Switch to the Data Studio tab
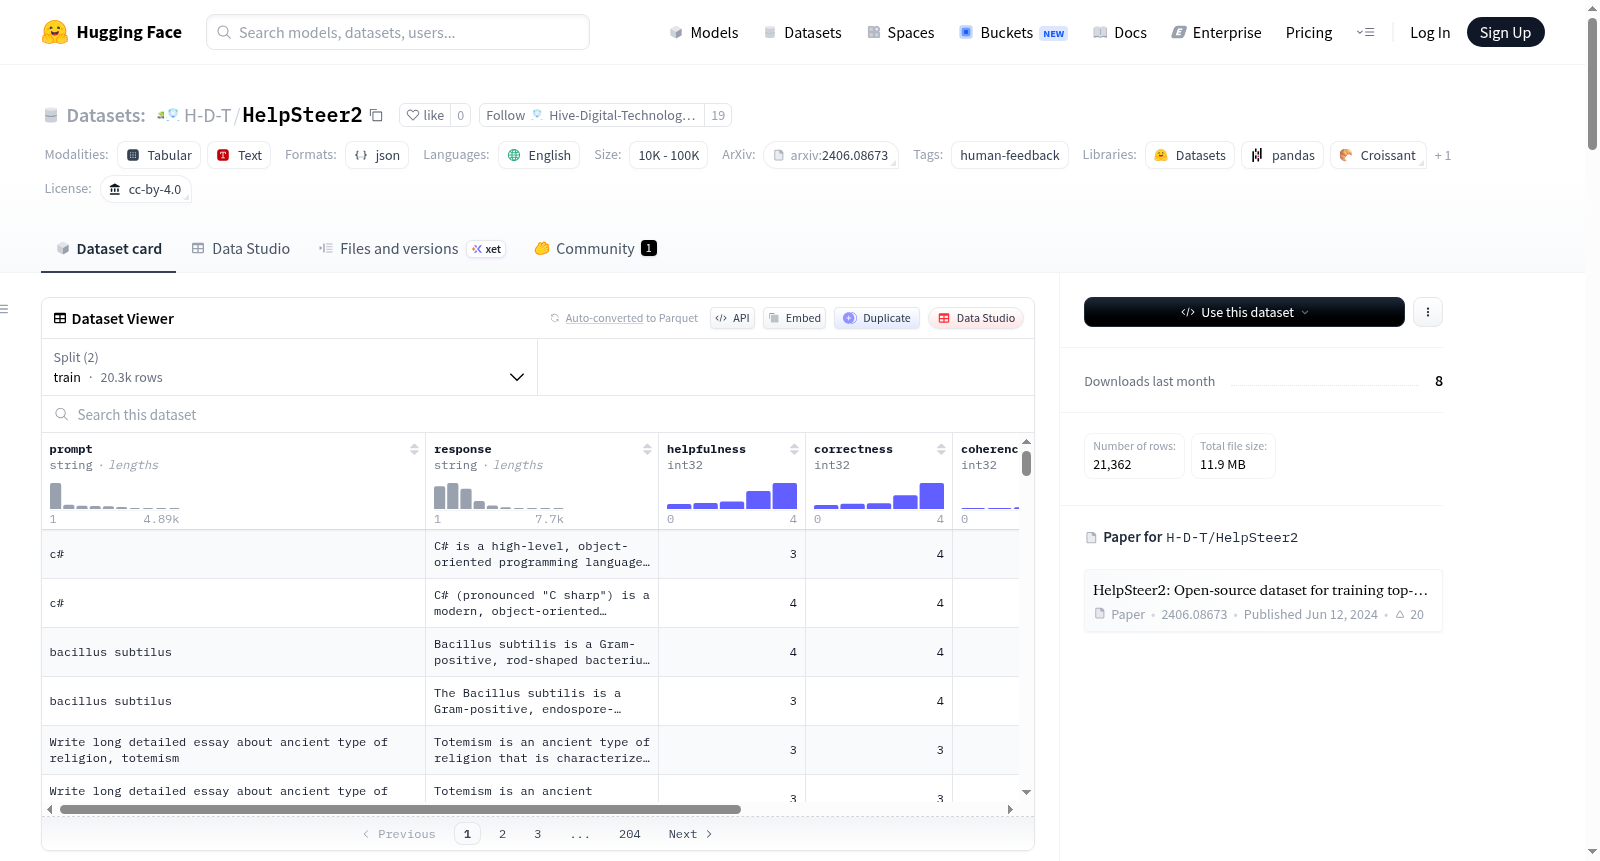 click(240, 249)
